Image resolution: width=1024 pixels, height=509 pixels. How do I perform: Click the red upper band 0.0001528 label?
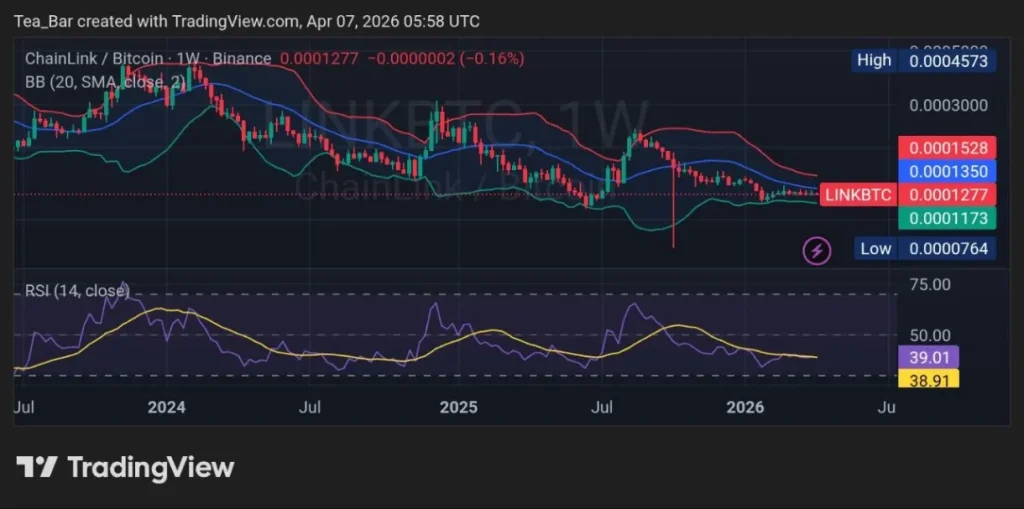(x=947, y=147)
